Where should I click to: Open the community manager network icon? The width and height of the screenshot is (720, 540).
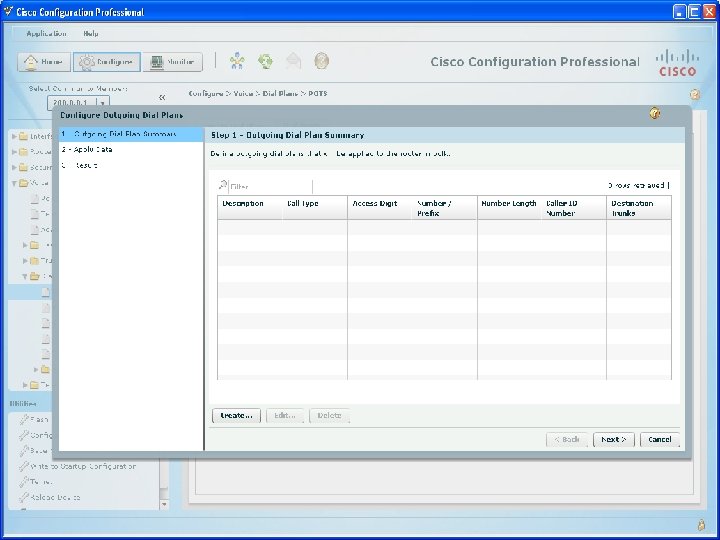point(237,61)
